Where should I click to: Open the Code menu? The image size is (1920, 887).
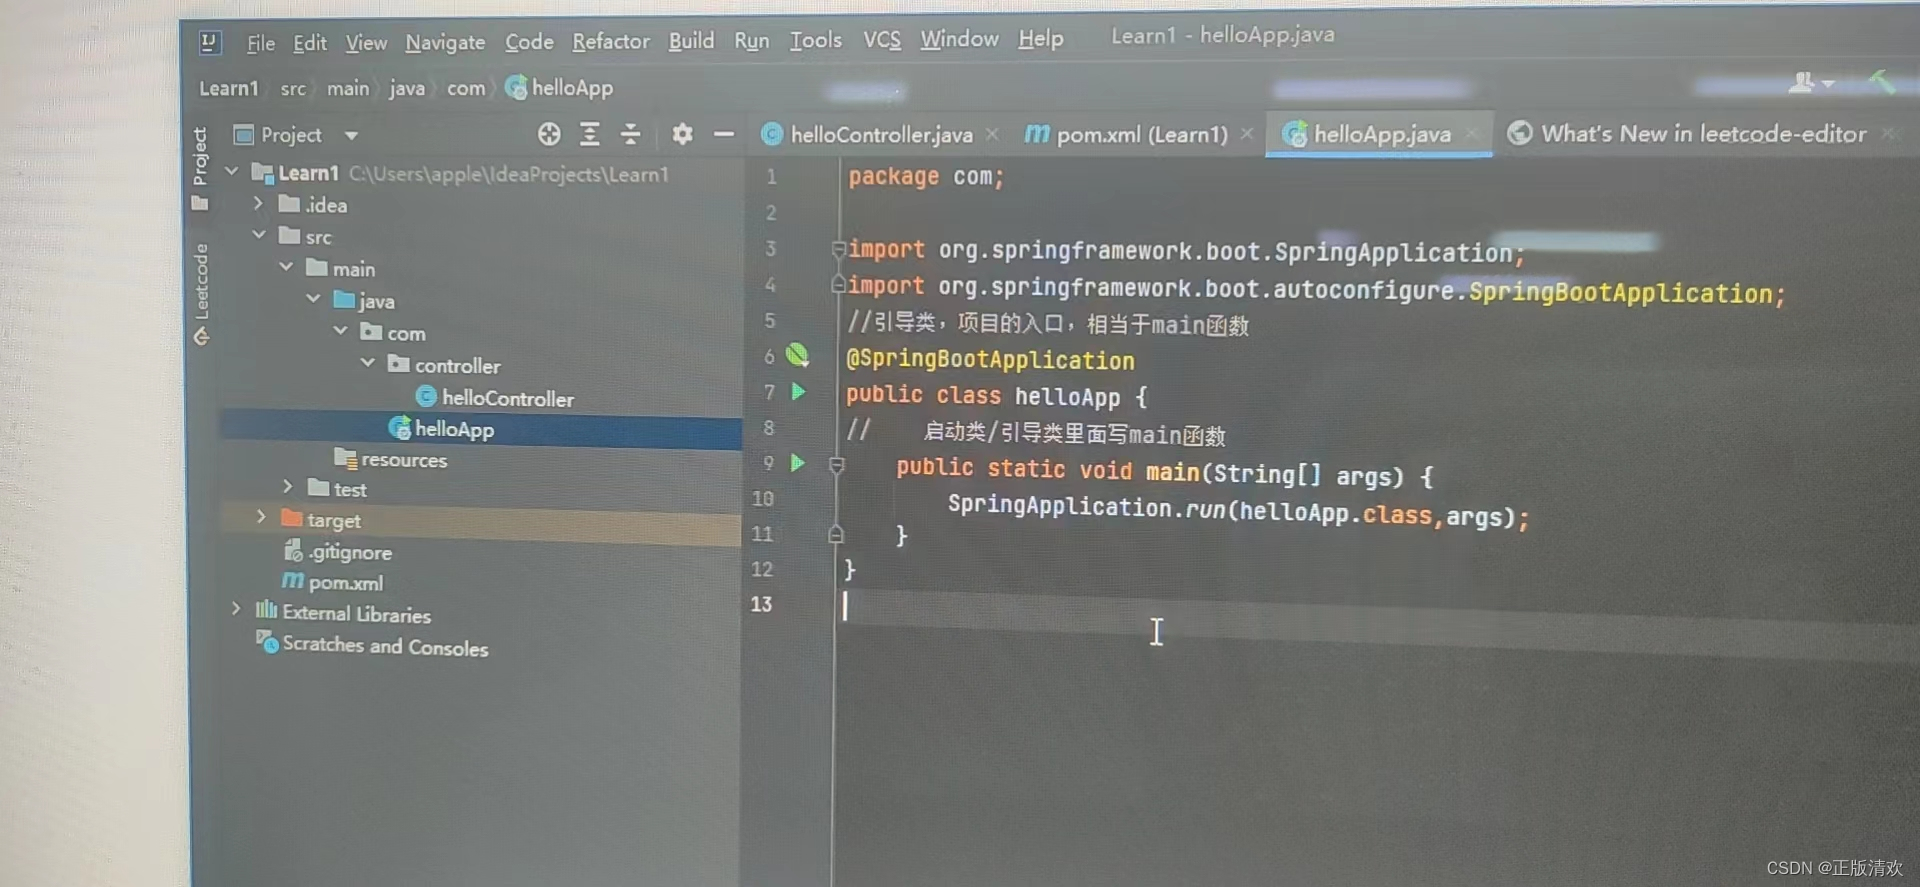[529, 42]
